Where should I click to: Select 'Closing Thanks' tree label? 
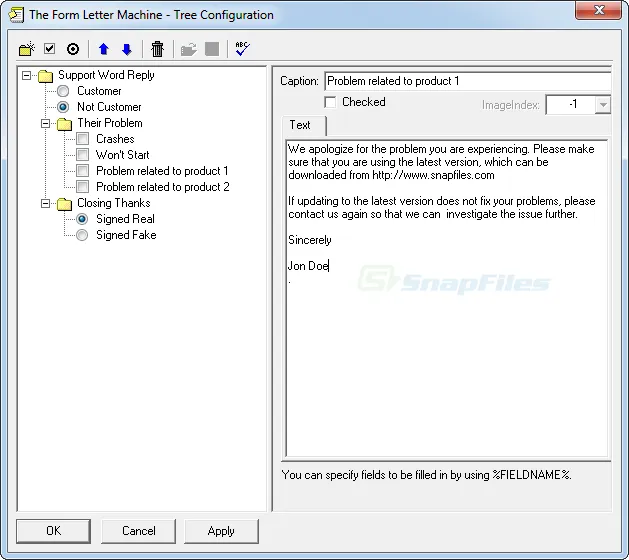click(114, 203)
